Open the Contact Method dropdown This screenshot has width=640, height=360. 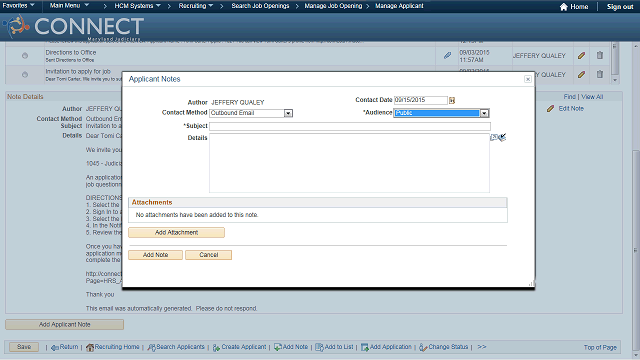[288, 113]
